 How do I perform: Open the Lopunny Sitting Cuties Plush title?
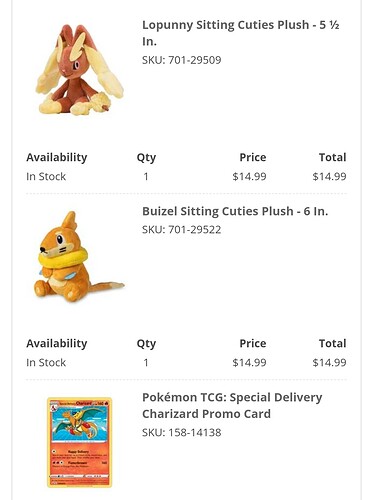(241, 33)
